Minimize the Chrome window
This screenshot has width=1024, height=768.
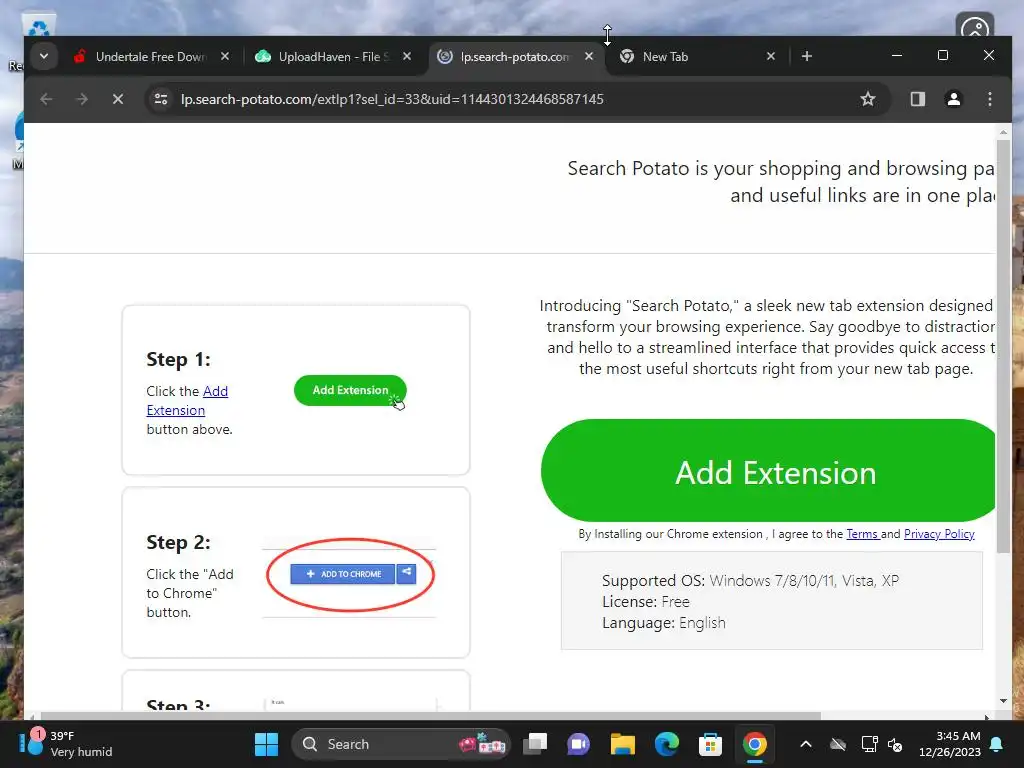(x=897, y=56)
